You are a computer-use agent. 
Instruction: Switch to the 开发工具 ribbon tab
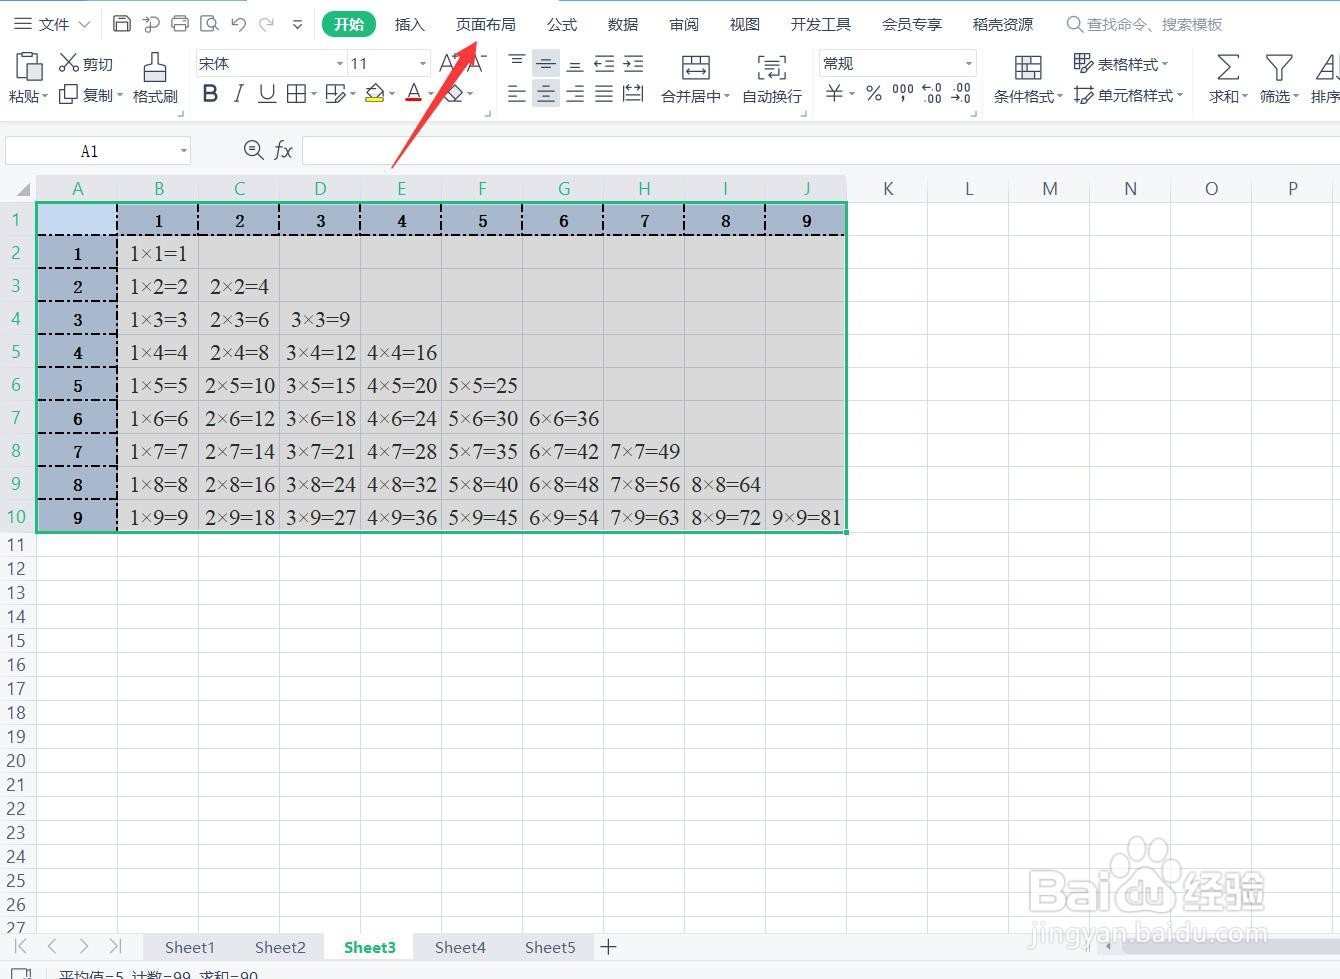click(821, 24)
